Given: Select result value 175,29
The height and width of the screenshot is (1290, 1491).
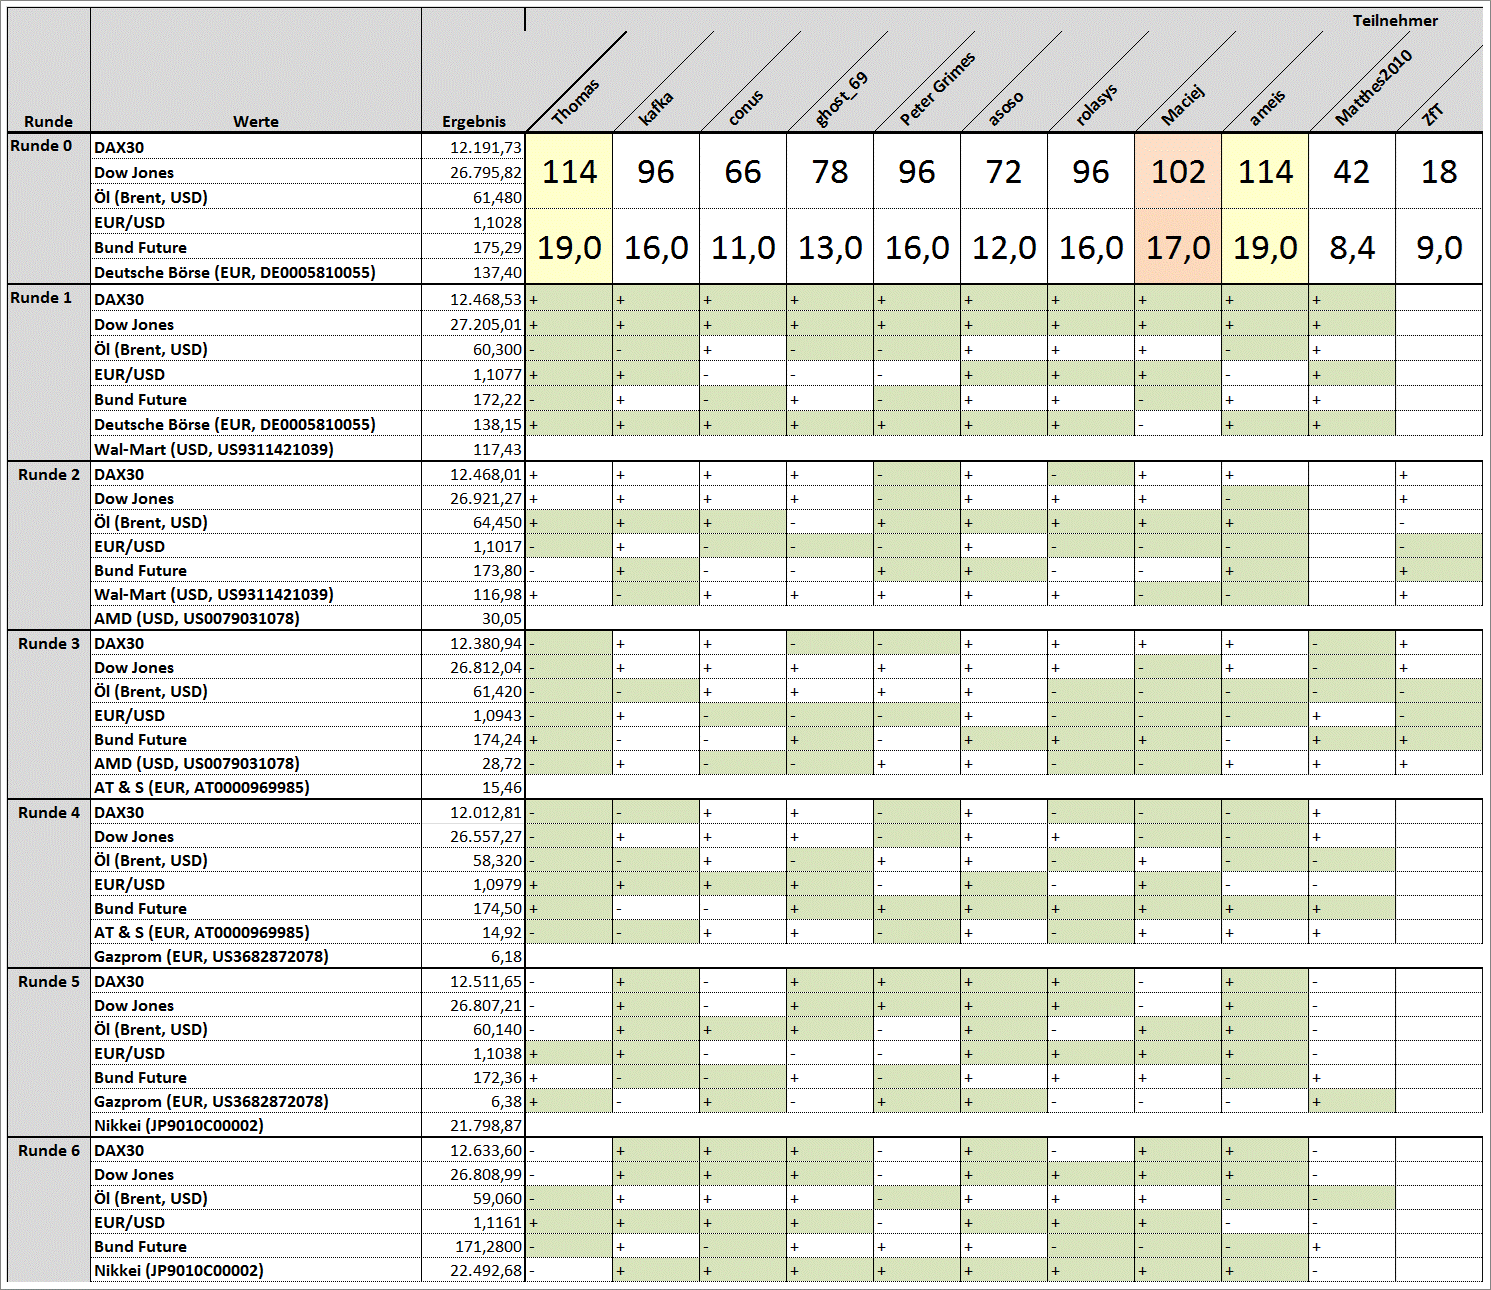Looking at the screenshot, I should point(498,247).
